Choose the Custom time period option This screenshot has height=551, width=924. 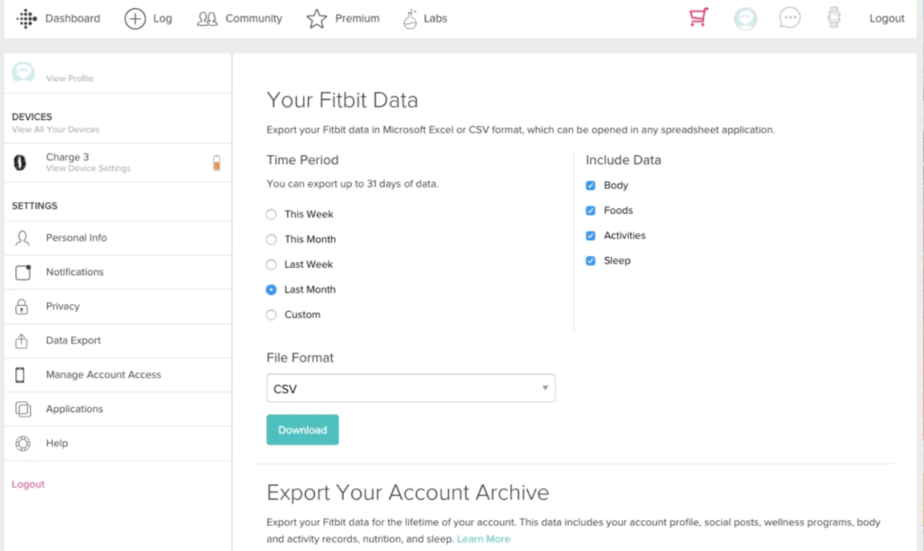[x=271, y=315]
